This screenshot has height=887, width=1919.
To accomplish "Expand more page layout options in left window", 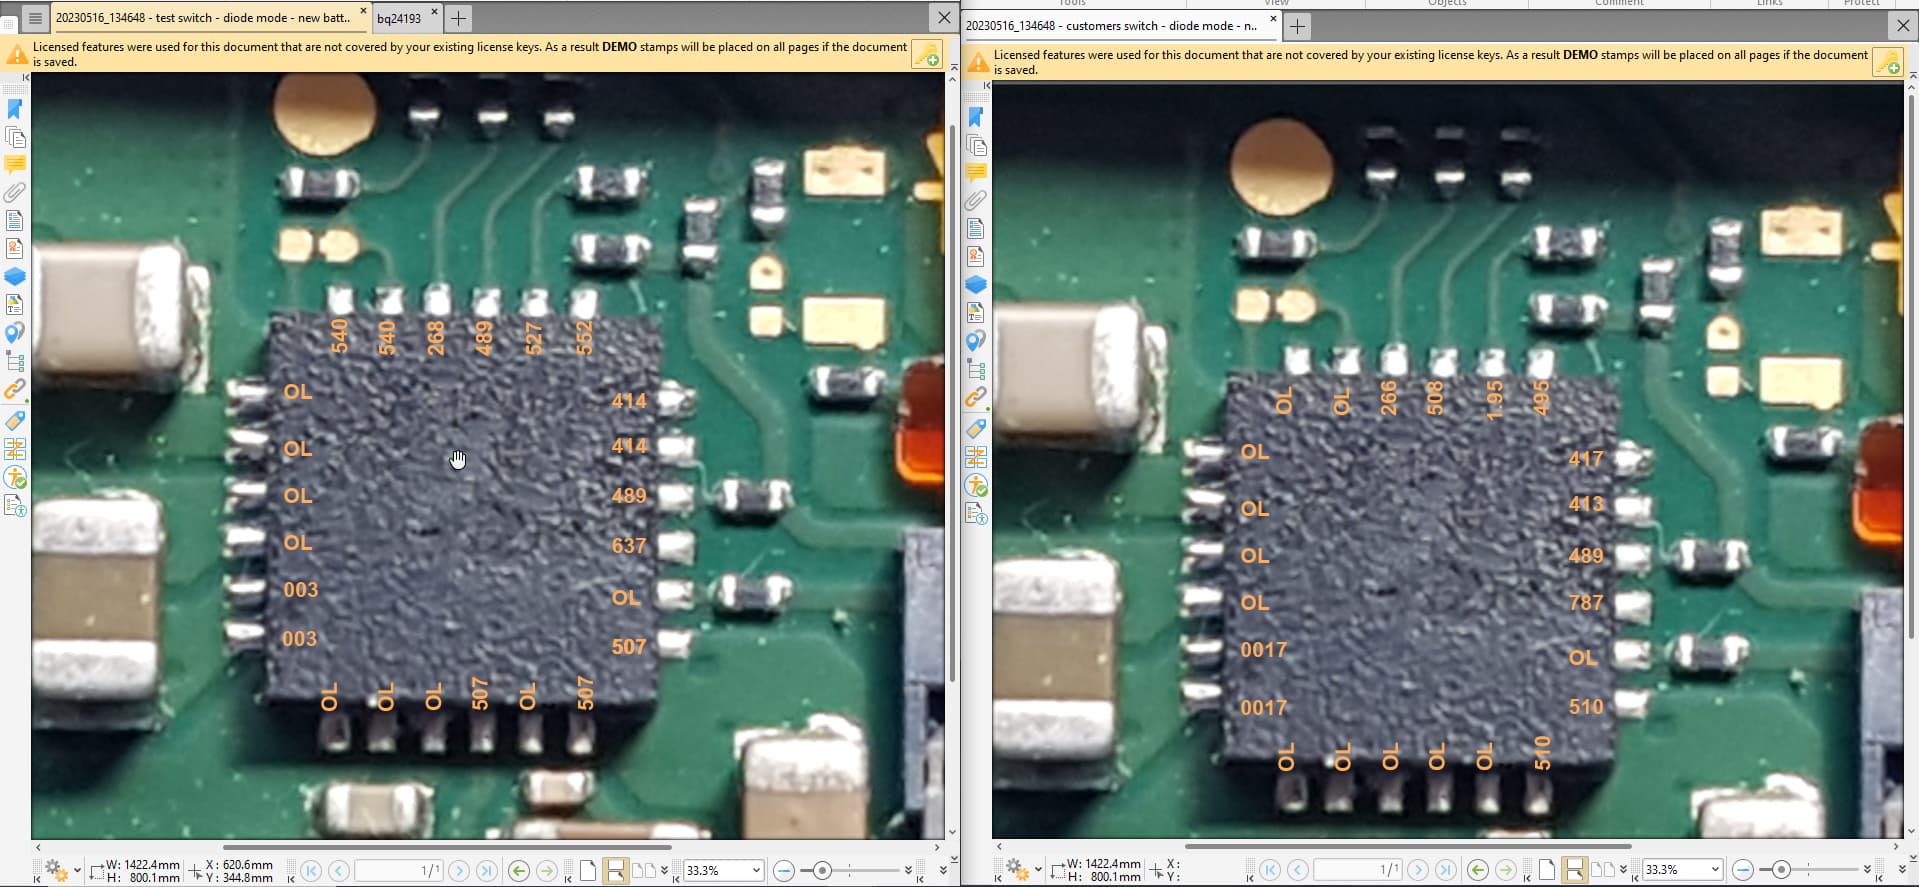I will [664, 871].
